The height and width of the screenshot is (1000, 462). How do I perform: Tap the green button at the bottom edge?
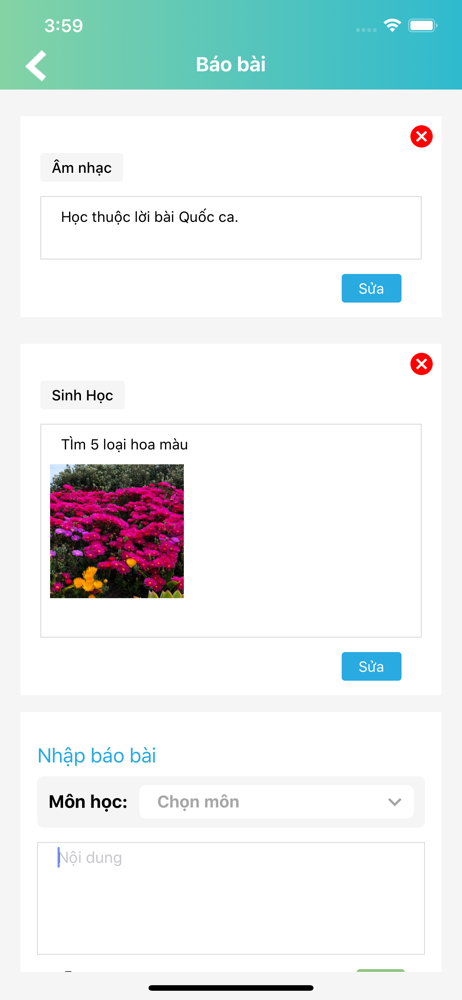tap(380, 971)
